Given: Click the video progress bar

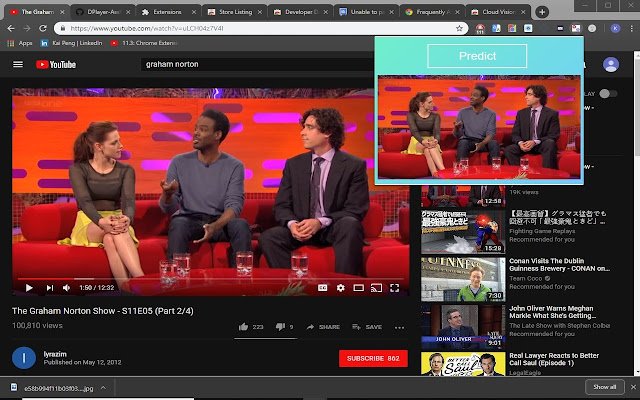Looking at the screenshot, I should point(210,279).
